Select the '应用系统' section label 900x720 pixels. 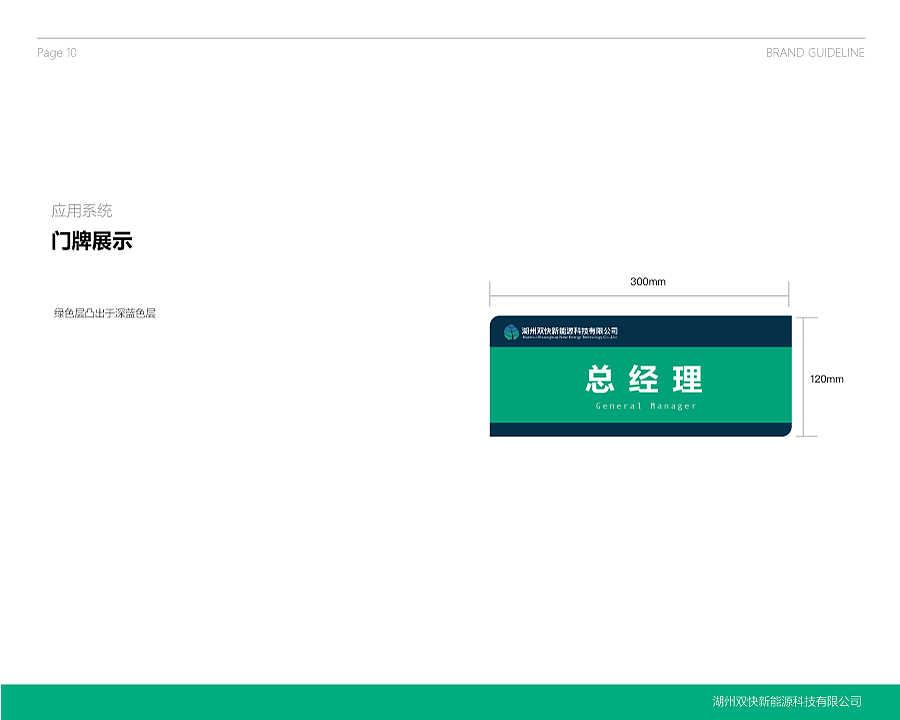coord(82,211)
